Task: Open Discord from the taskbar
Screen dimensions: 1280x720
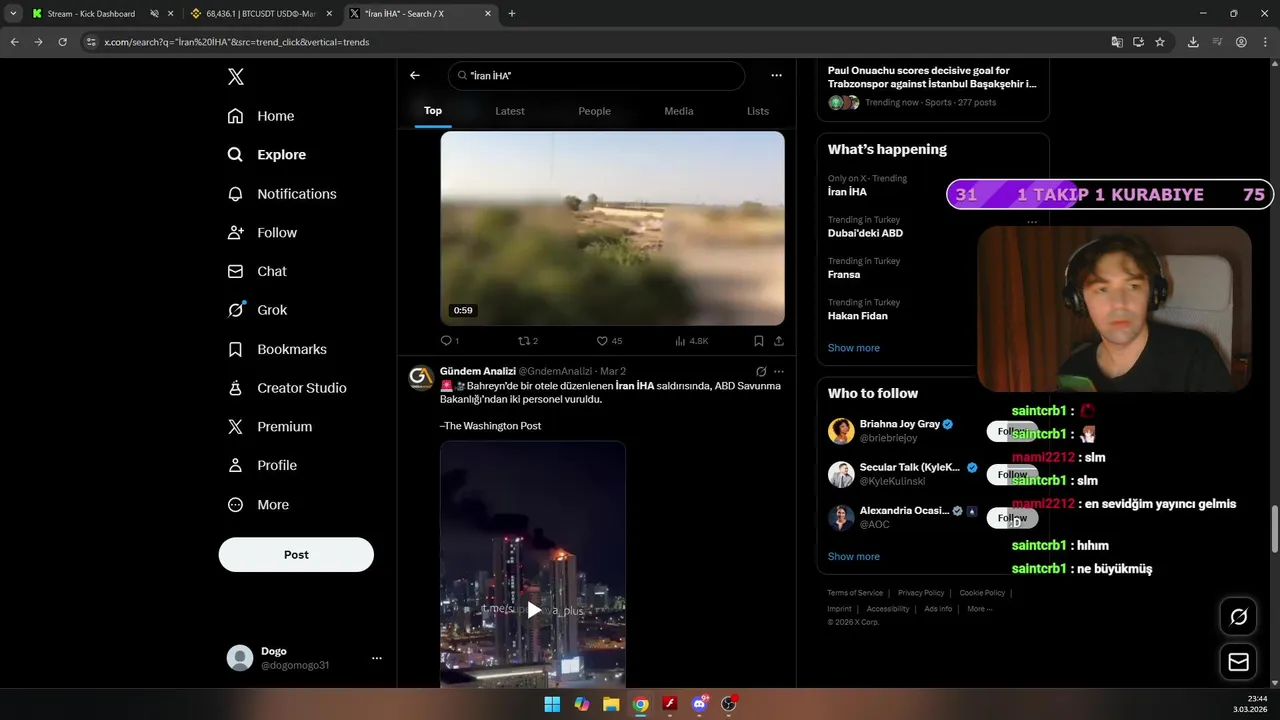Action: (x=700, y=704)
